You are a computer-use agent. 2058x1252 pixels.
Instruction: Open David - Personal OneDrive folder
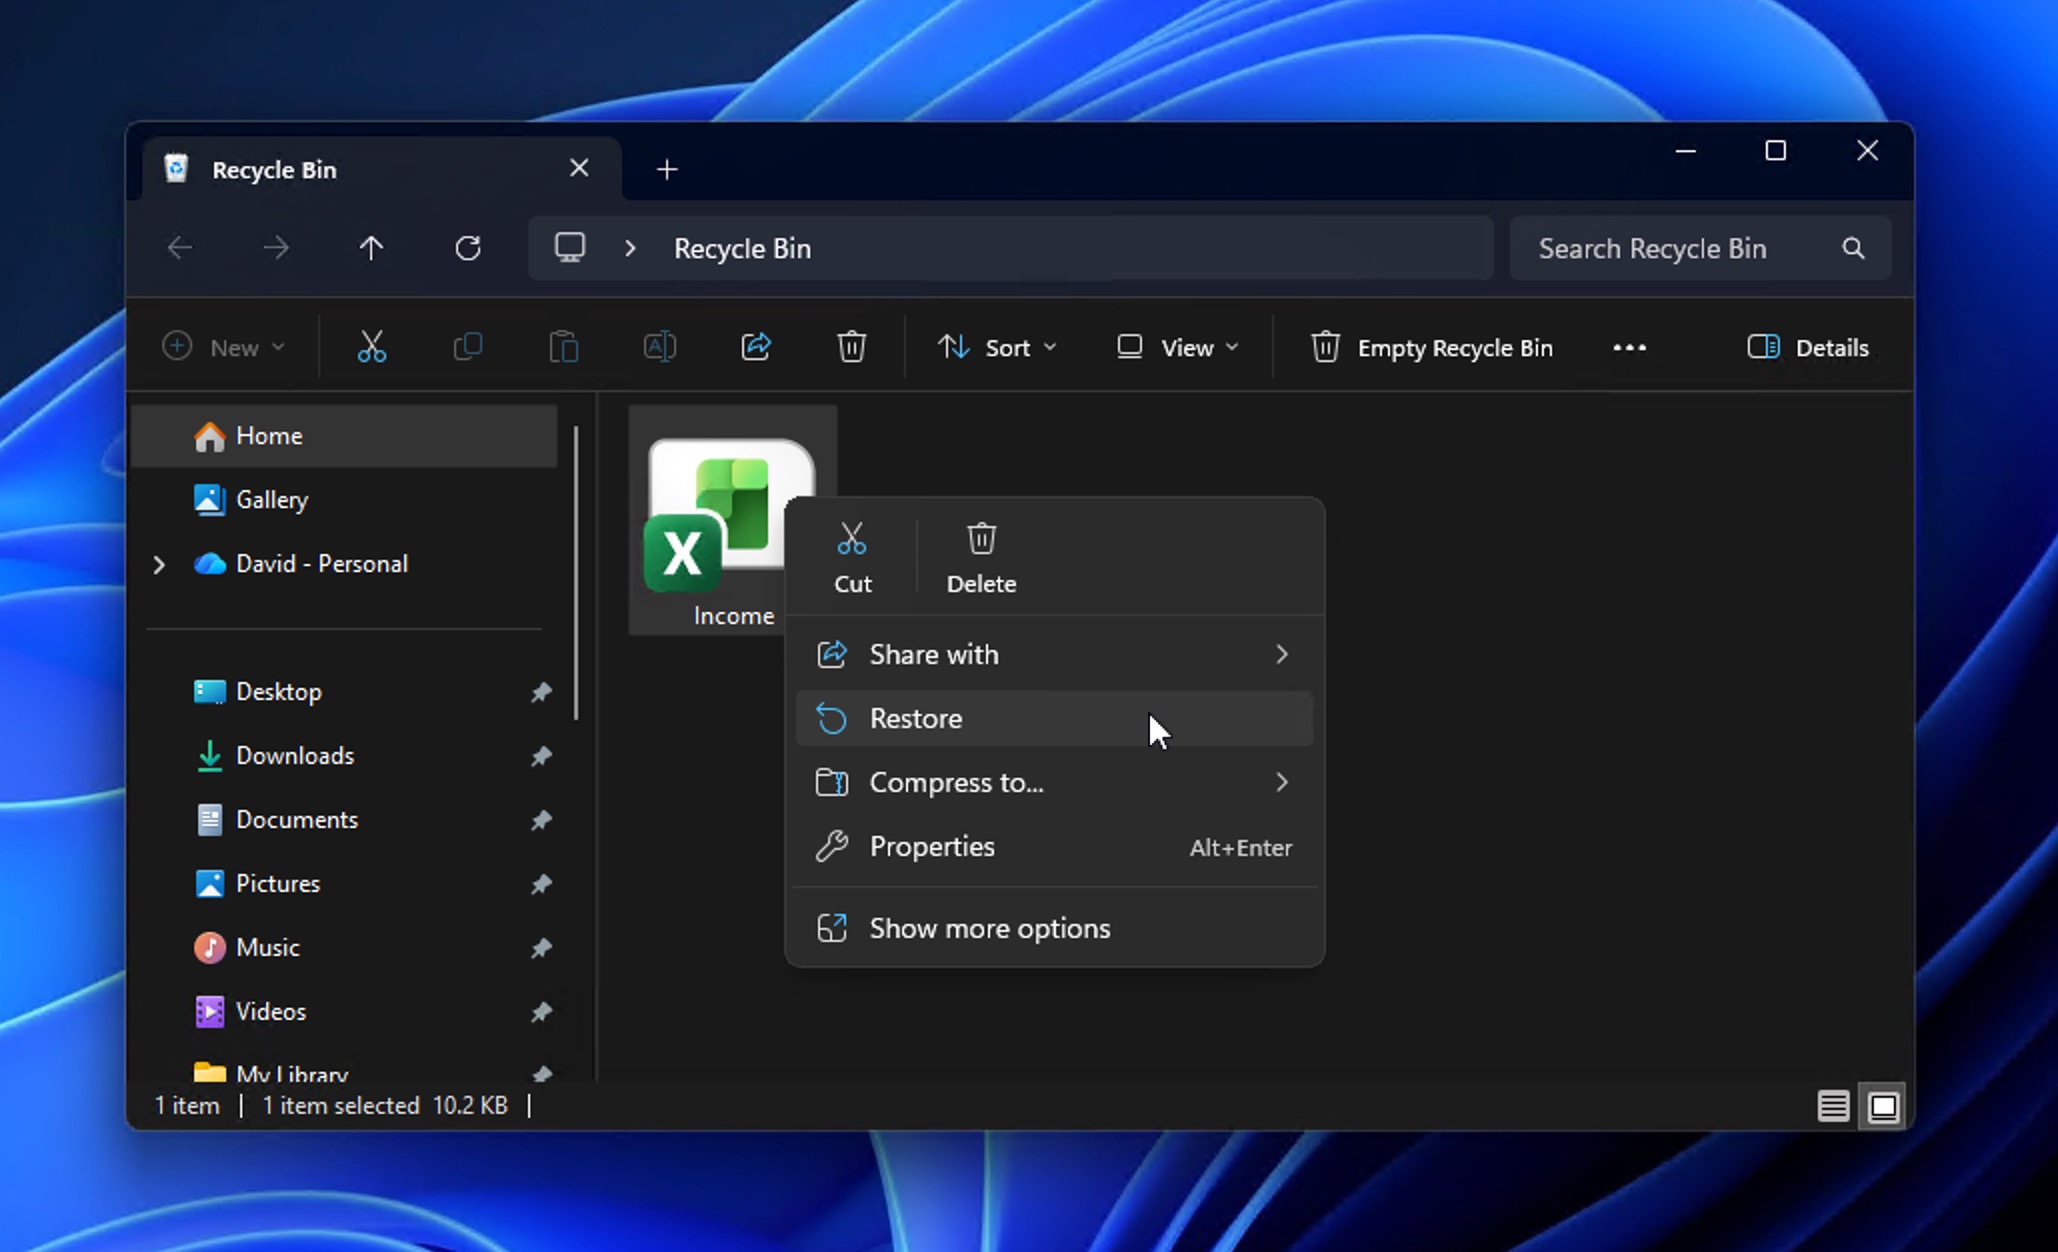pyautogui.click(x=345, y=564)
